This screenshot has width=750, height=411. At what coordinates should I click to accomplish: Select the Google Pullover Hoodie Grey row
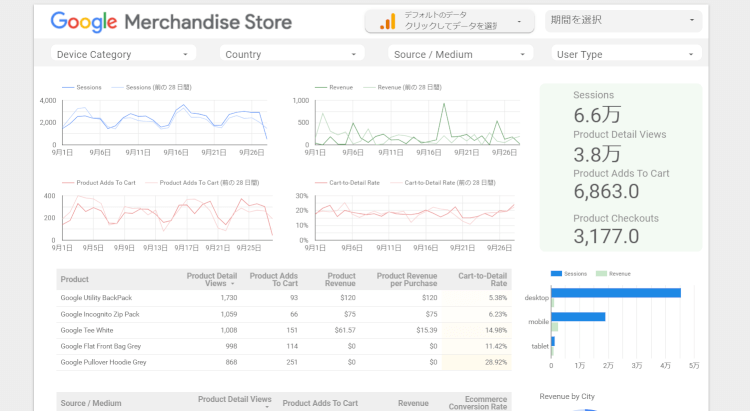[284, 362]
